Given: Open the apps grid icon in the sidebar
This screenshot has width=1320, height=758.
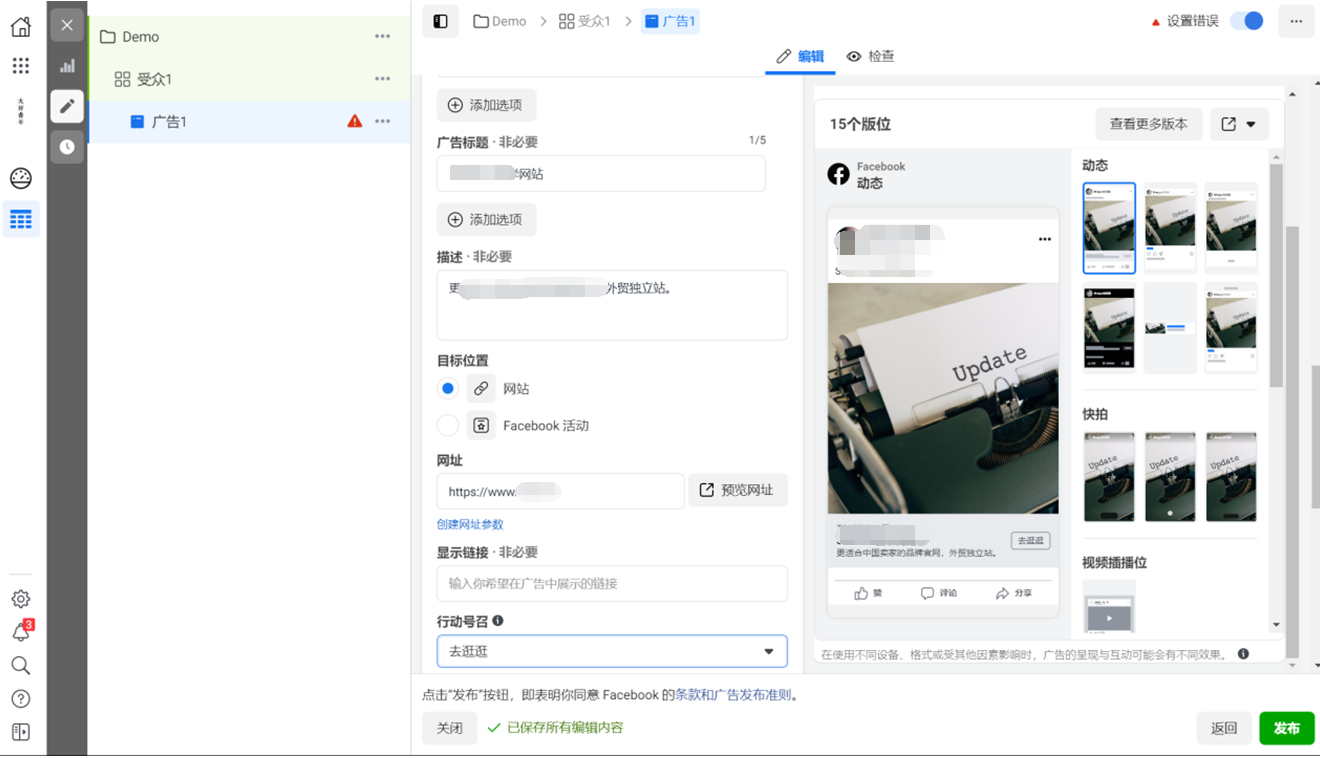Looking at the screenshot, I should pos(20,66).
